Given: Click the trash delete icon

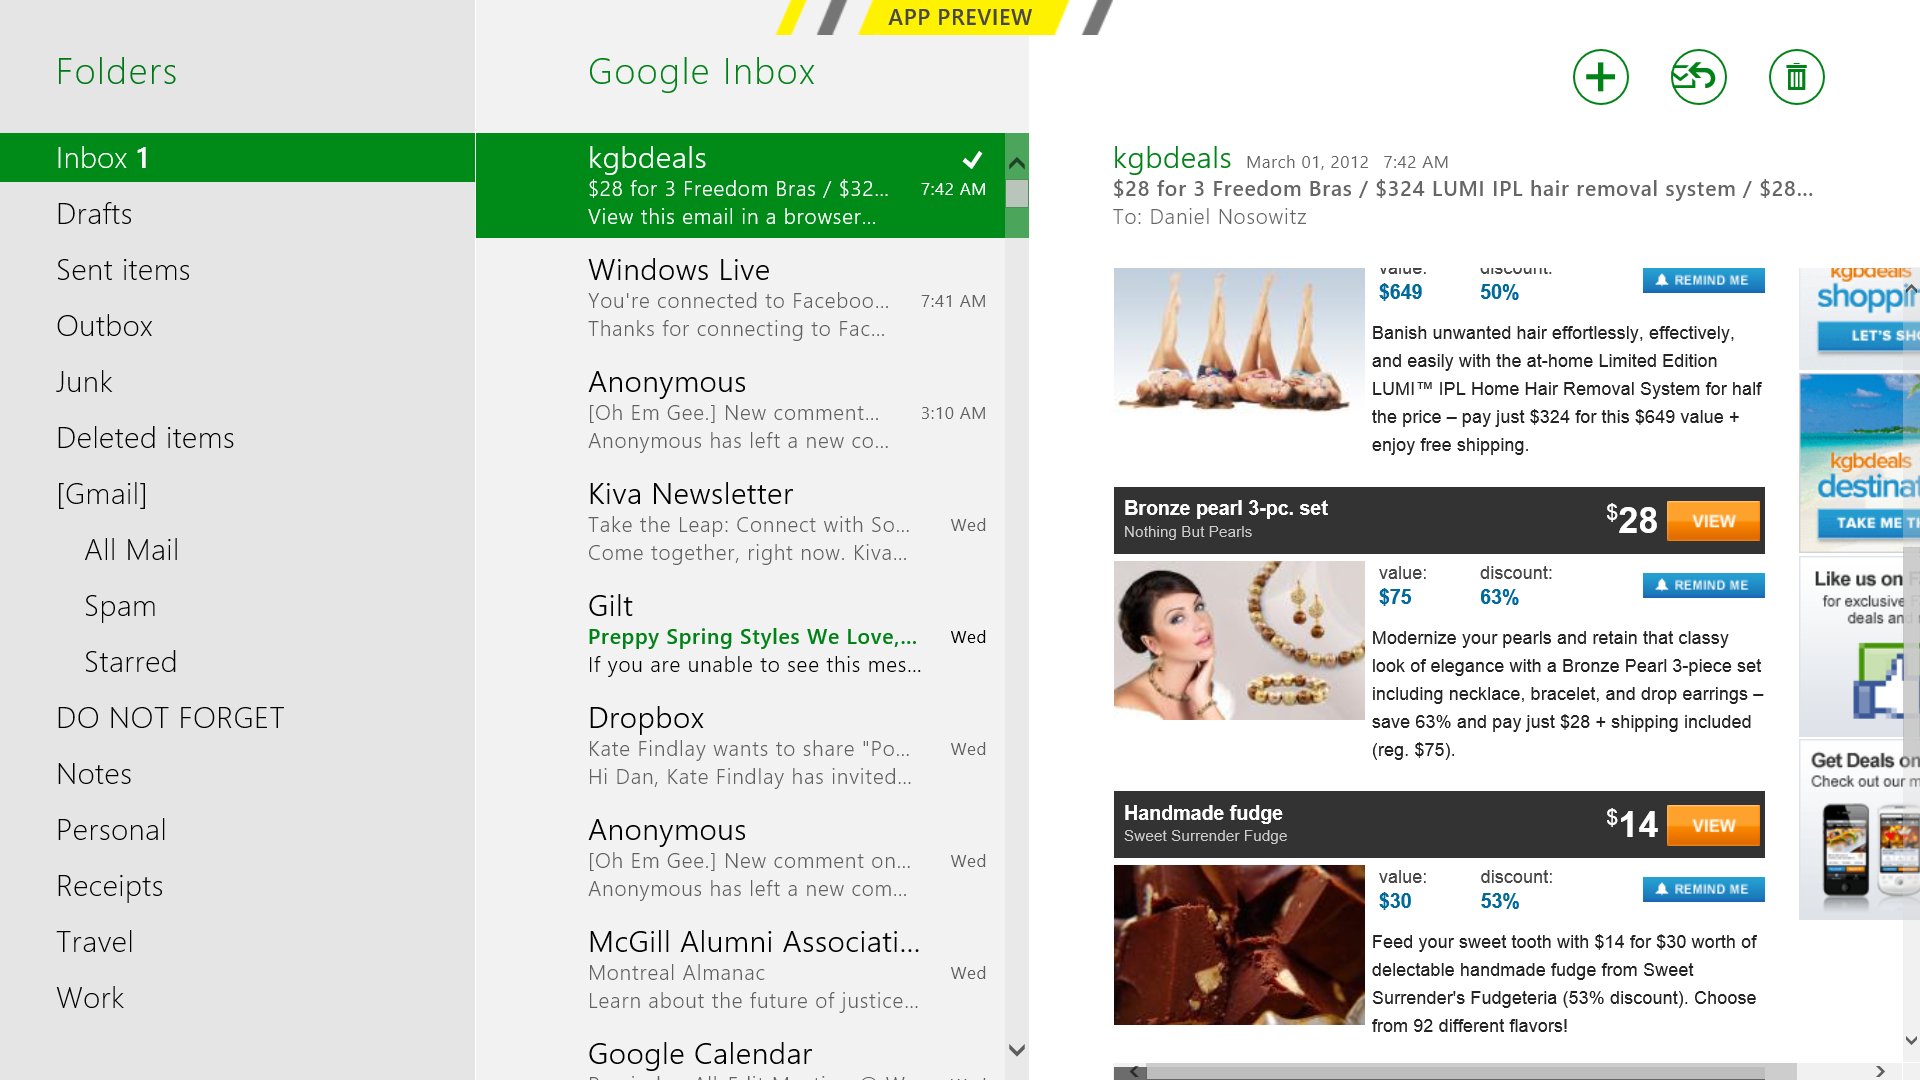Looking at the screenshot, I should 1796,77.
